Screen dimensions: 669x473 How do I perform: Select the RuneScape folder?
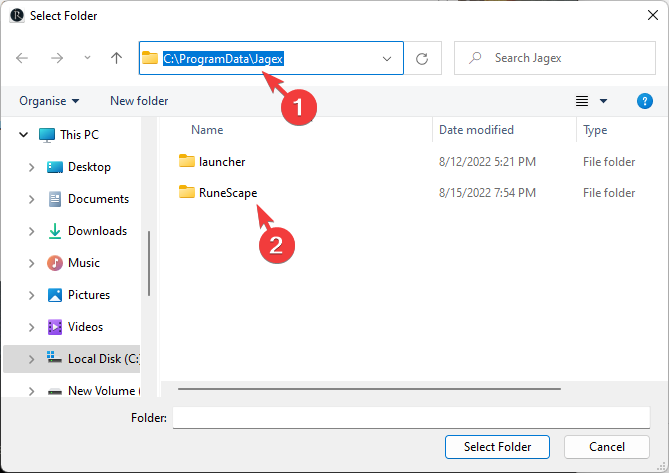[x=228, y=193]
